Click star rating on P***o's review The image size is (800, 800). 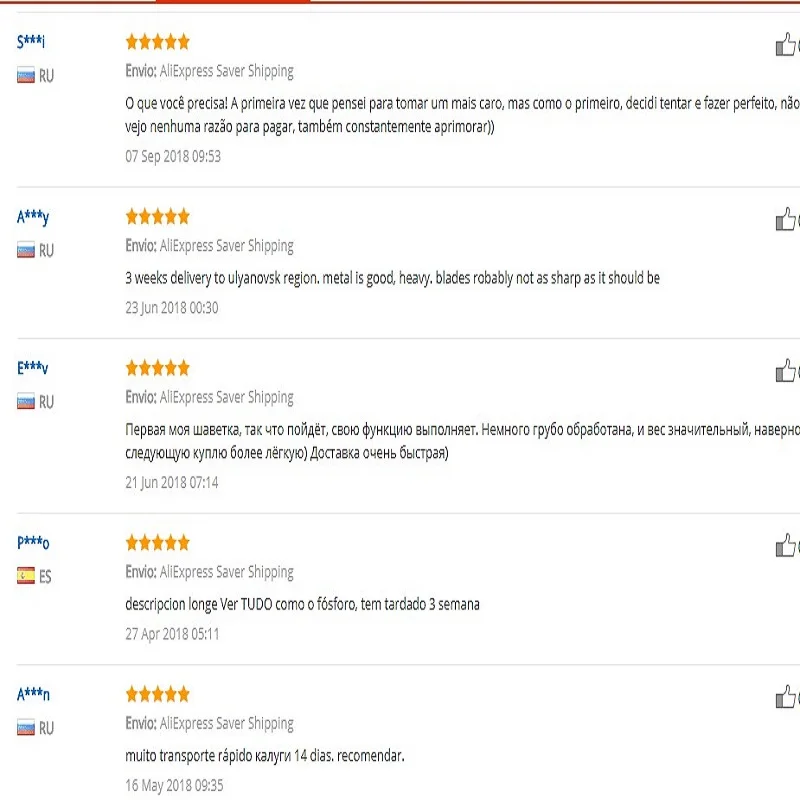(x=157, y=543)
